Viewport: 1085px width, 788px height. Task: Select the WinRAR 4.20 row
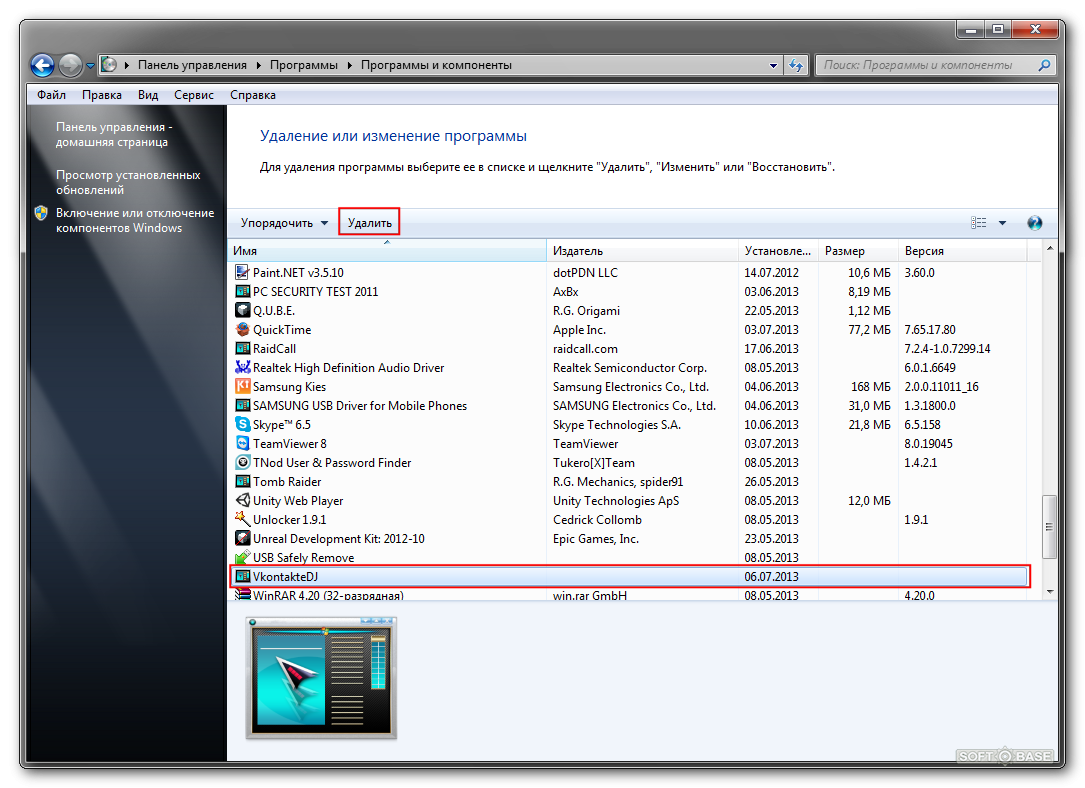click(x=628, y=595)
